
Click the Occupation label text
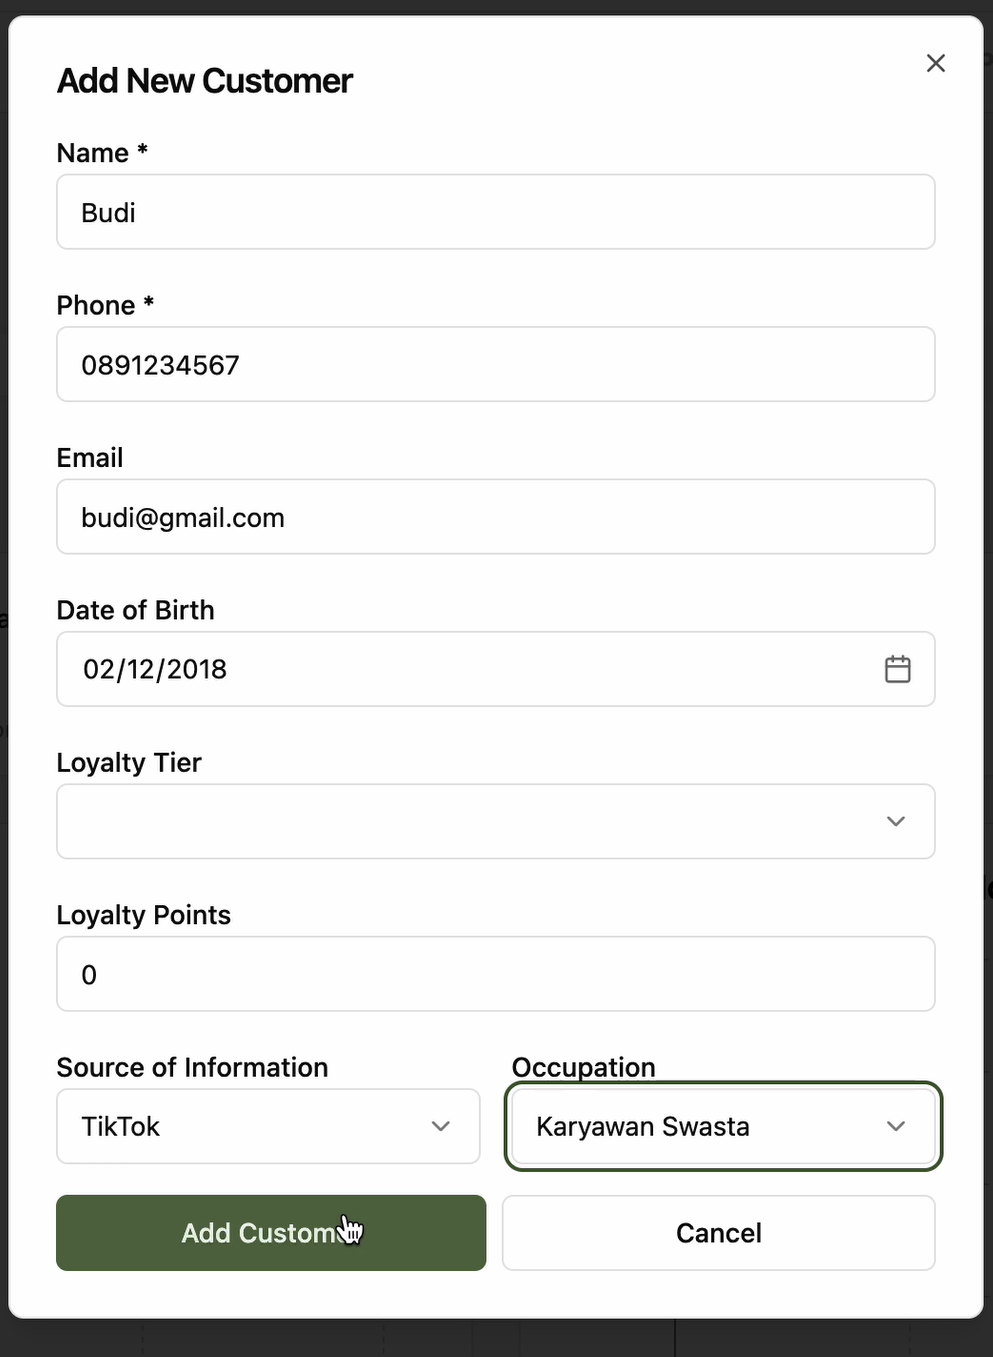coord(583,1067)
